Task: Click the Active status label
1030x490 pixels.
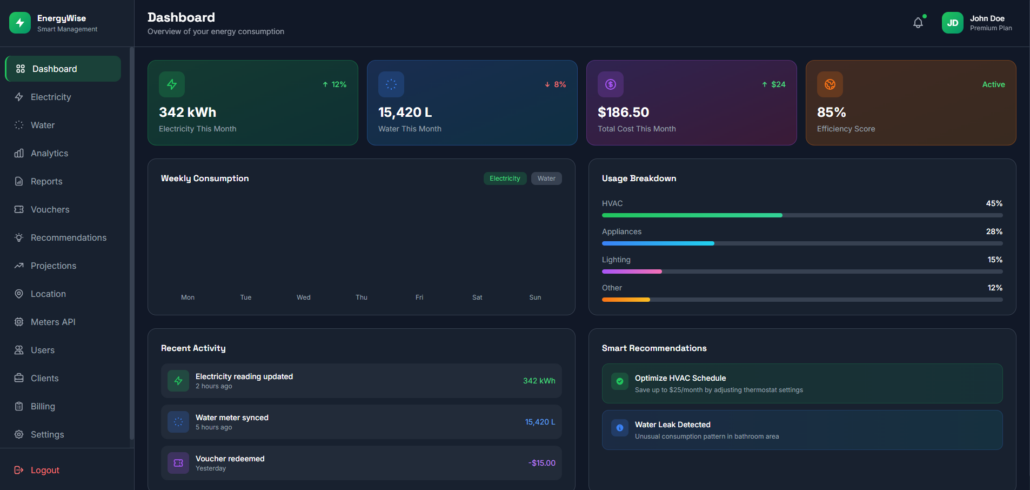Action: click(993, 85)
